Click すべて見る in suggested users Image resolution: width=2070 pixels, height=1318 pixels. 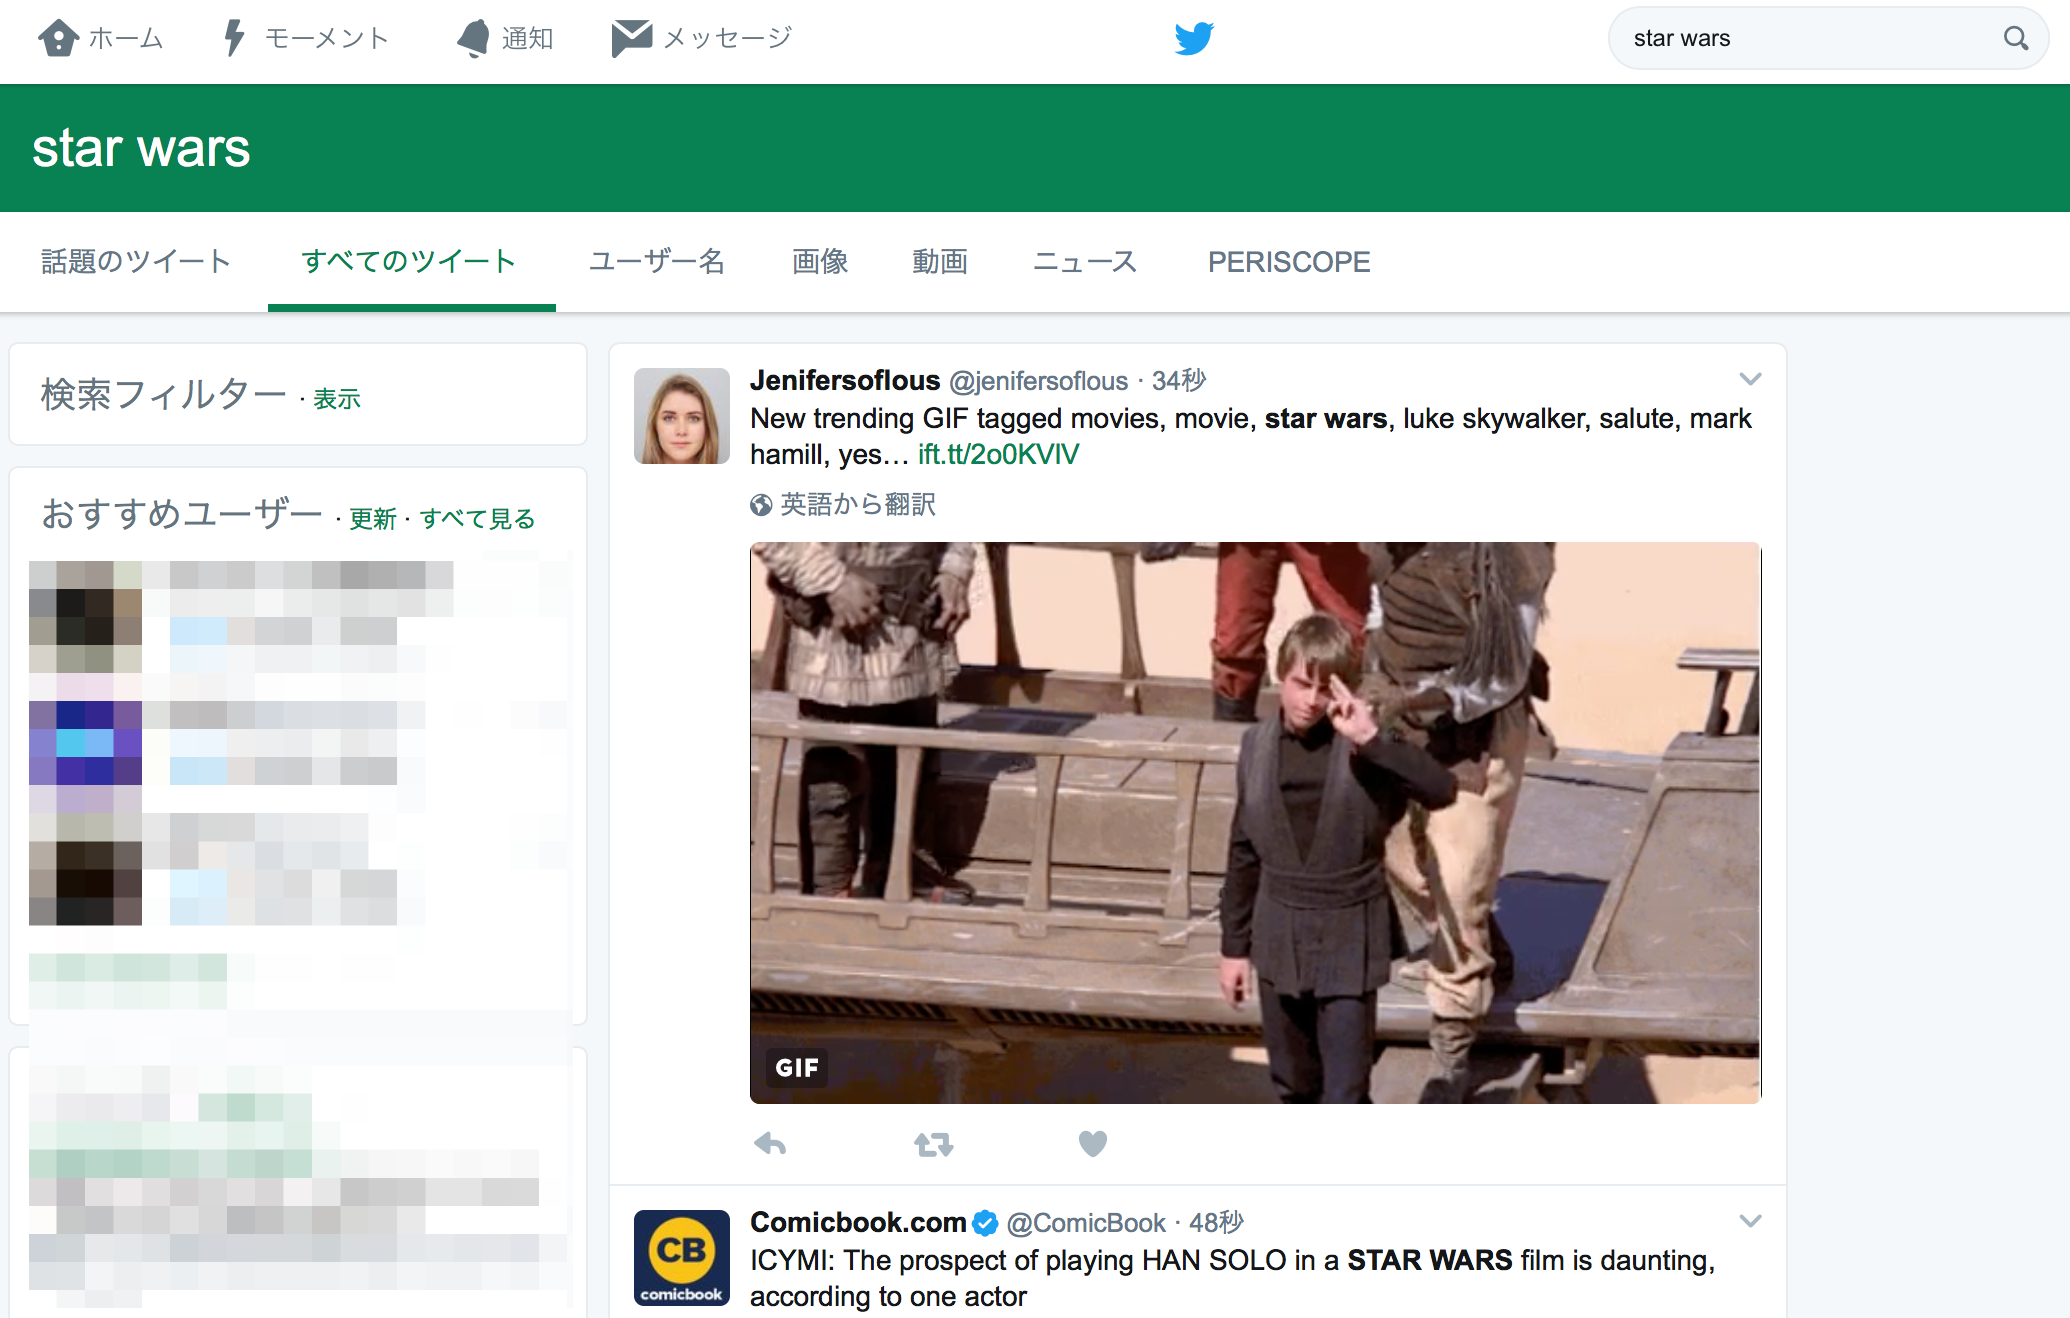pos(477,519)
